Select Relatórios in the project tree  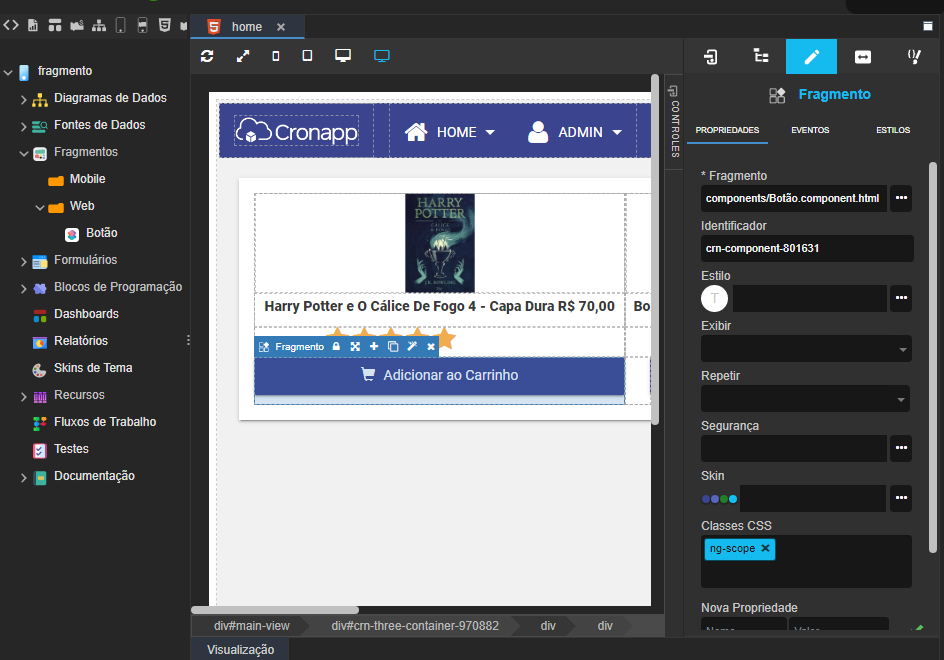tap(81, 341)
